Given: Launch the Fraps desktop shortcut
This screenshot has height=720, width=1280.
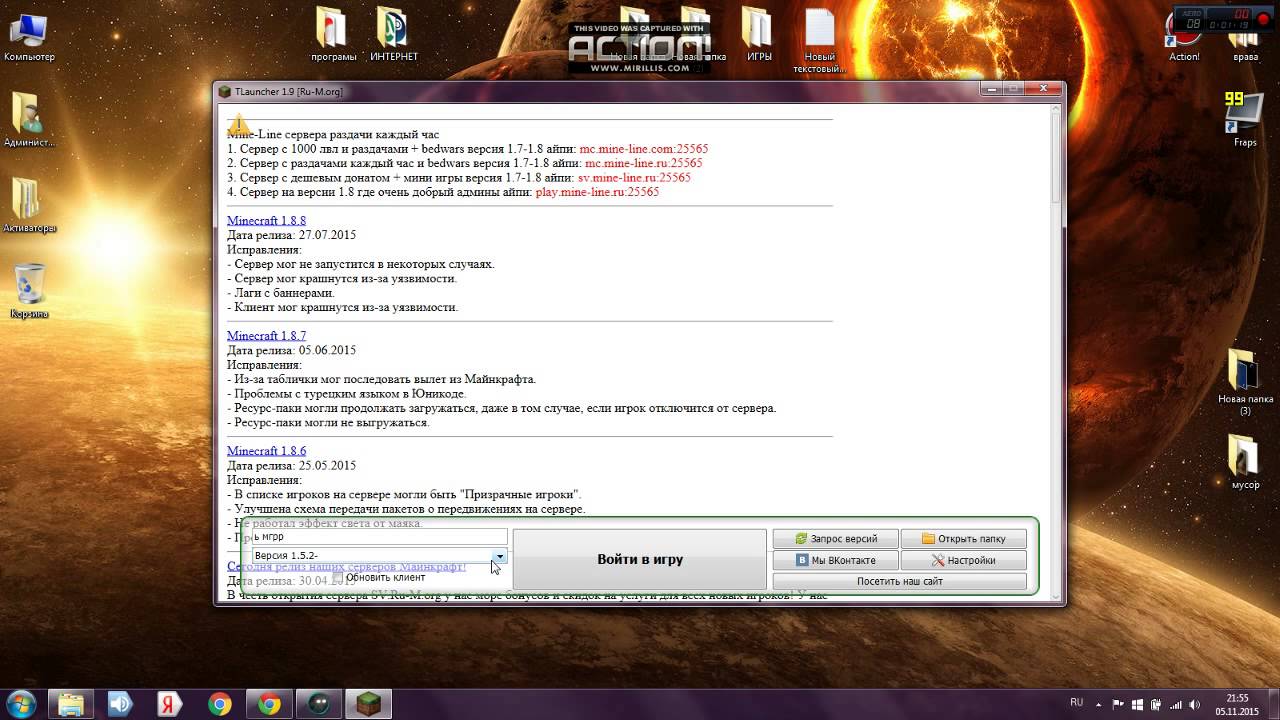Looking at the screenshot, I should tap(1244, 120).
